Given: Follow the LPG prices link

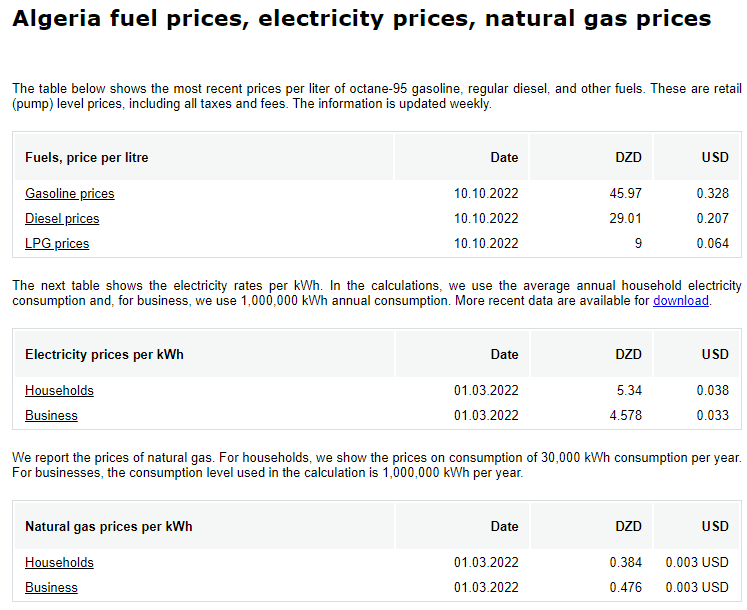Looking at the screenshot, I should (57, 244).
